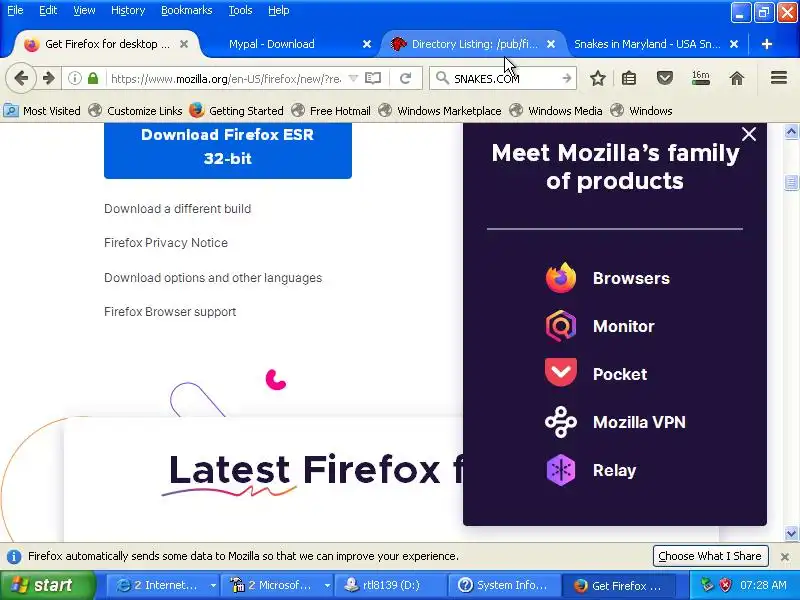Click the Mozilla VPN product icon
The height and width of the screenshot is (600, 800).
[x=561, y=422]
